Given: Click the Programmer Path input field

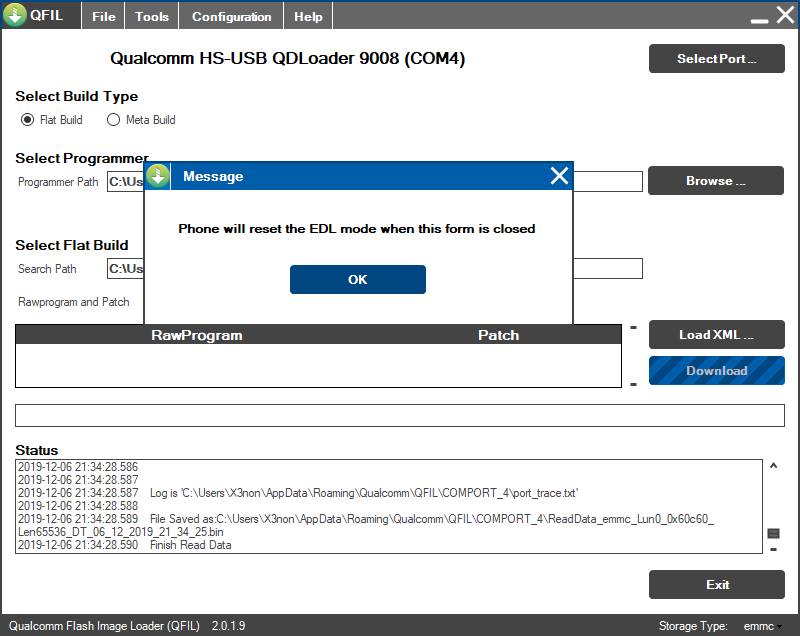Looking at the screenshot, I should coord(374,182).
